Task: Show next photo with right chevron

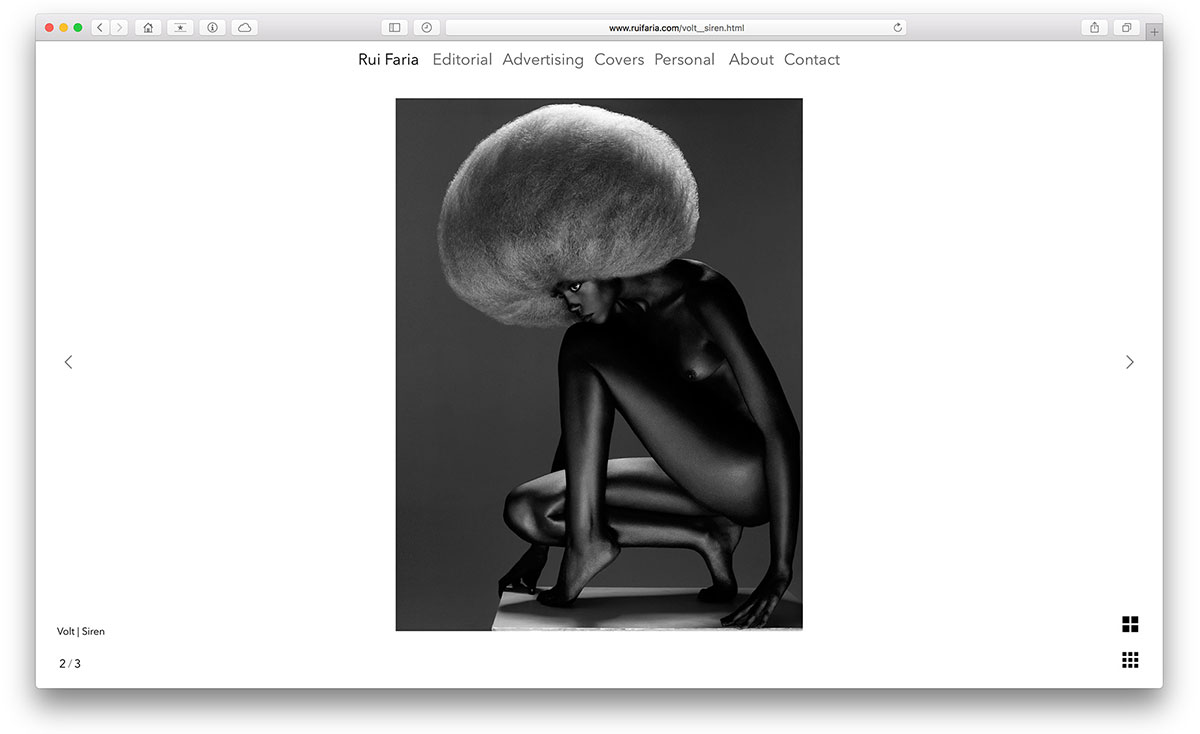Action: pyautogui.click(x=1129, y=362)
